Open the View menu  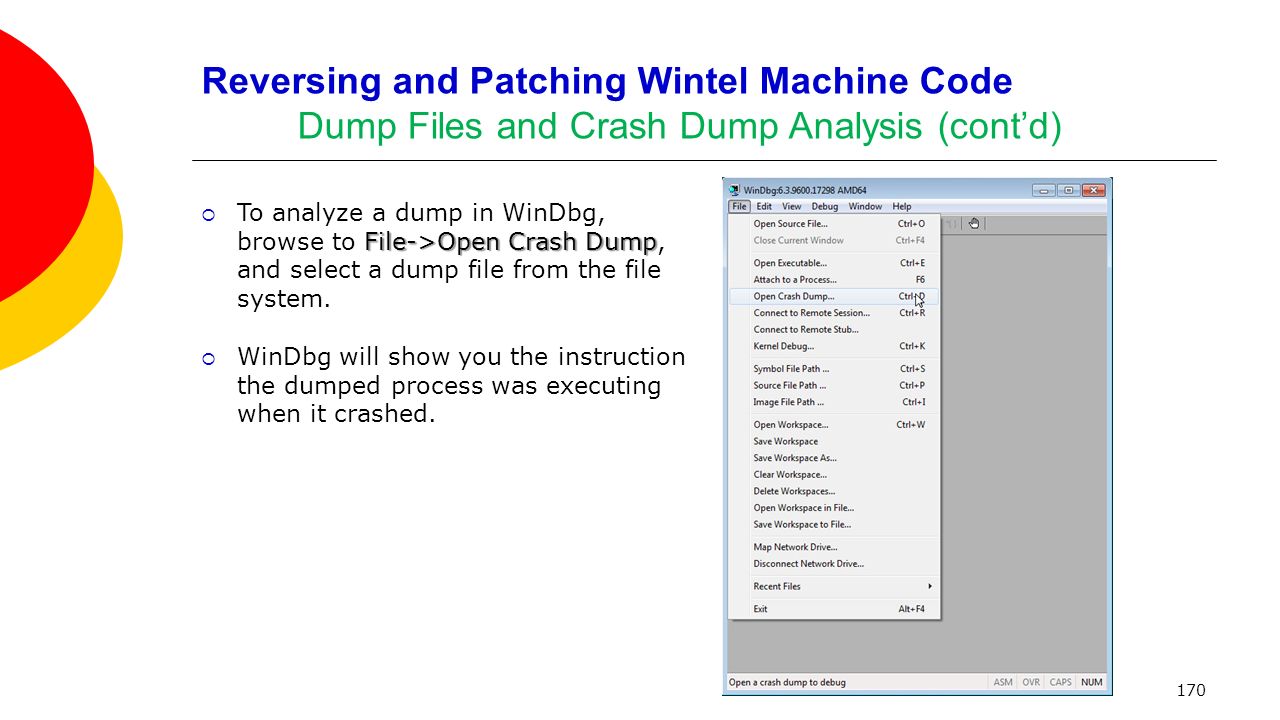(791, 207)
